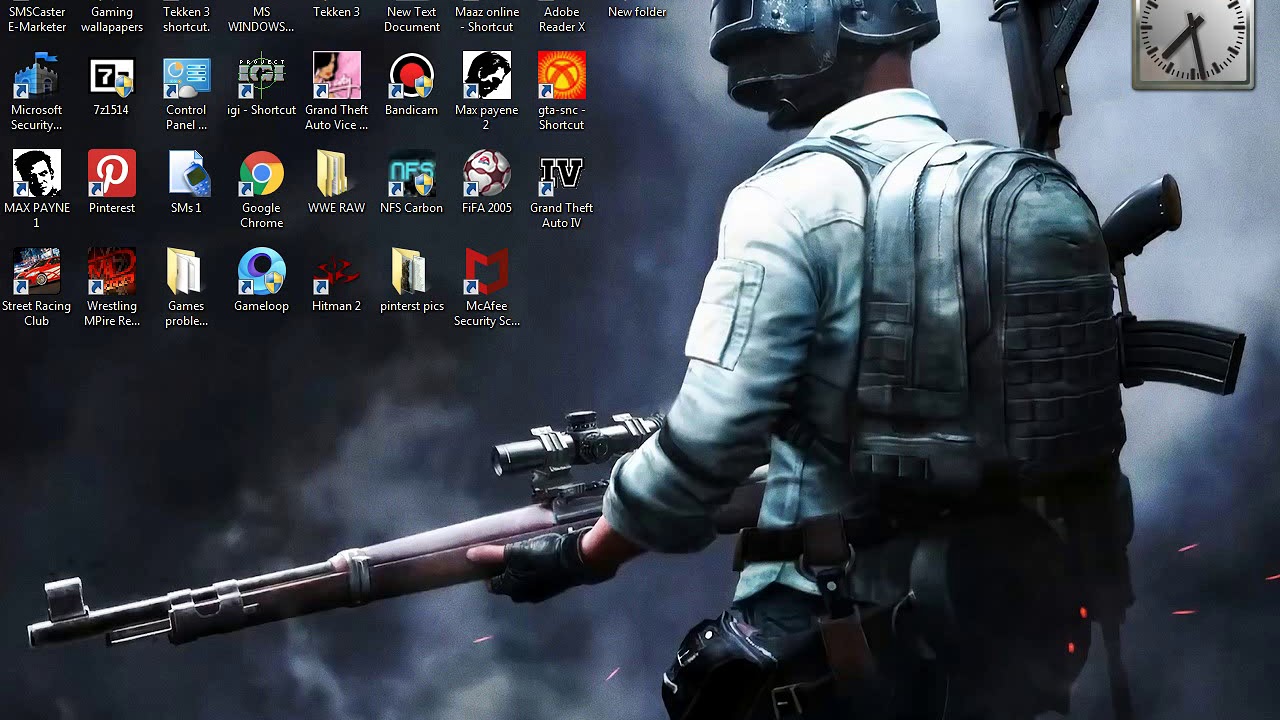Launch the 7z1514 installer icon
The width and height of the screenshot is (1280, 720).
click(x=112, y=77)
